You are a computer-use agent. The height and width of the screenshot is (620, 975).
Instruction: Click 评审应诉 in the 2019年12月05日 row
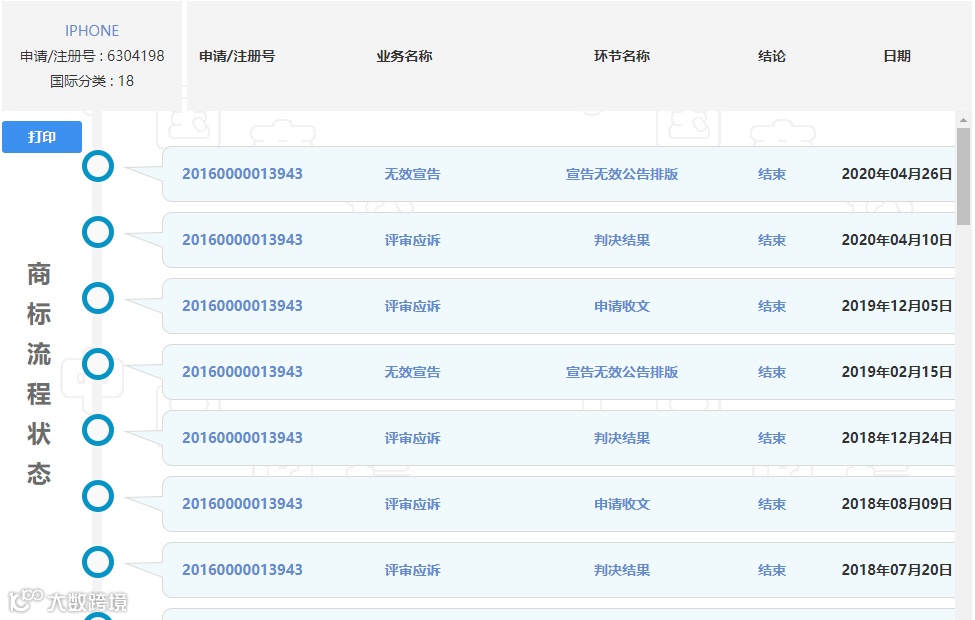point(412,306)
